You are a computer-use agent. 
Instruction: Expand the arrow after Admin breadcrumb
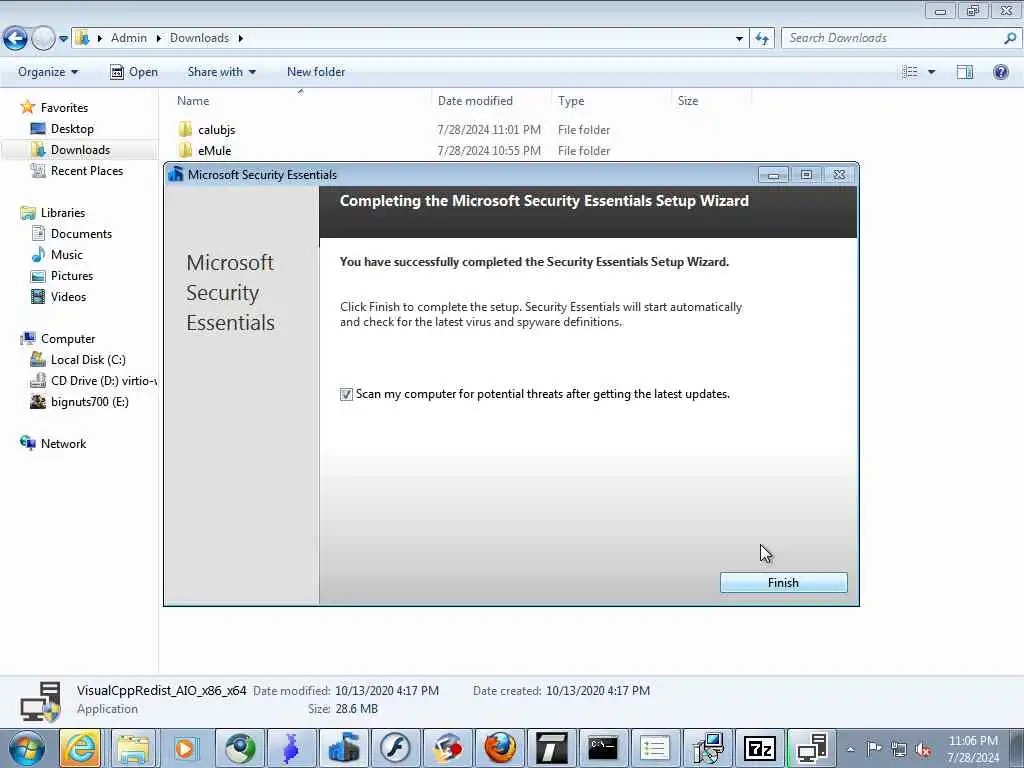click(x=158, y=38)
